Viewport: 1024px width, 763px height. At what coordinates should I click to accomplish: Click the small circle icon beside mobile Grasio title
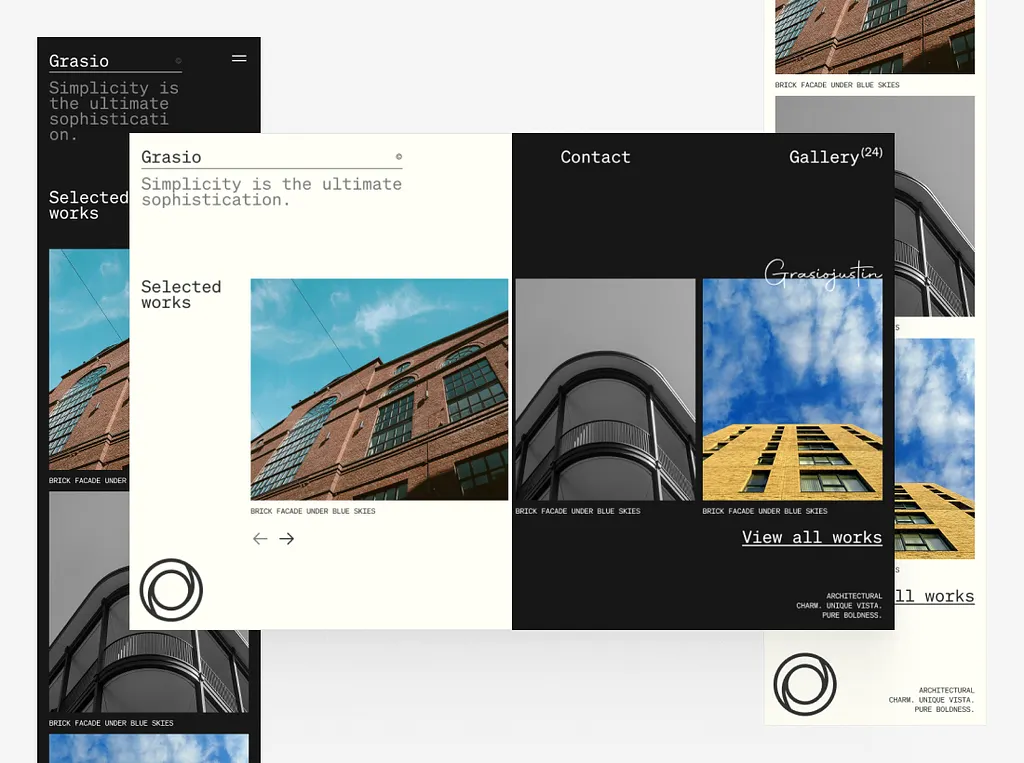pyautogui.click(x=178, y=61)
